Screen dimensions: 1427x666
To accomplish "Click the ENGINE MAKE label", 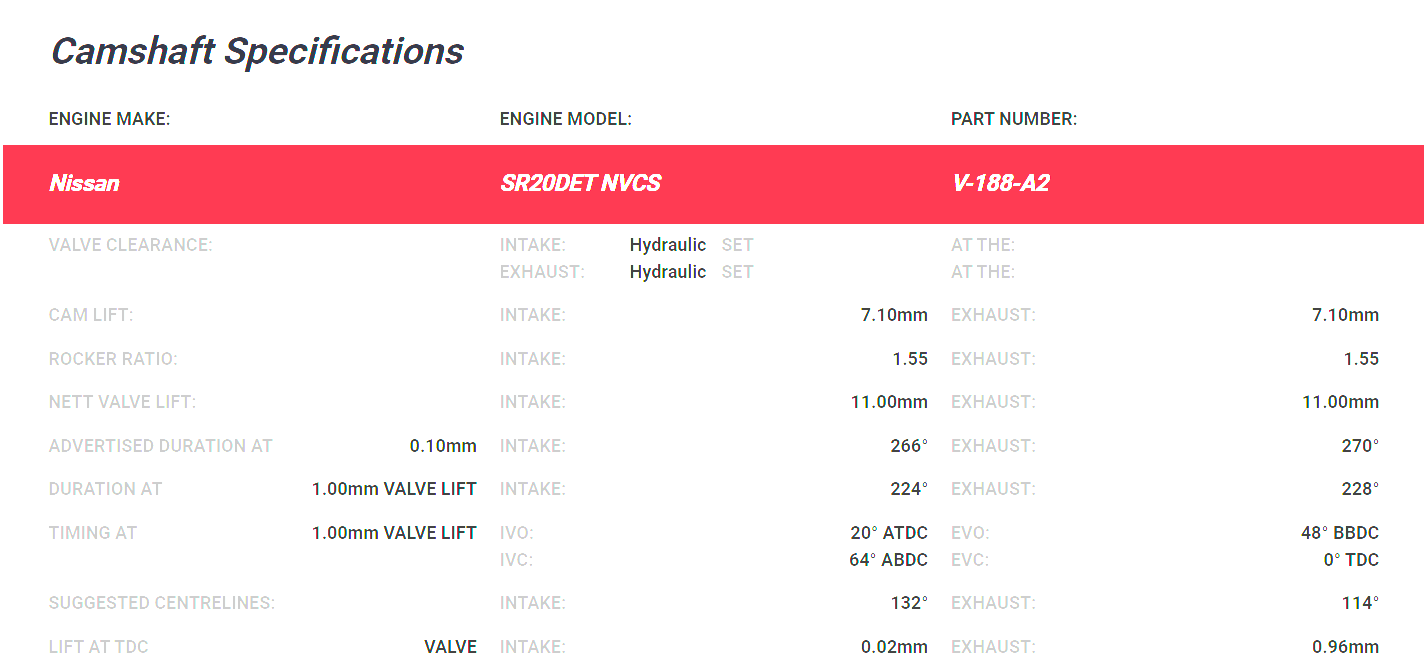I will (110, 119).
